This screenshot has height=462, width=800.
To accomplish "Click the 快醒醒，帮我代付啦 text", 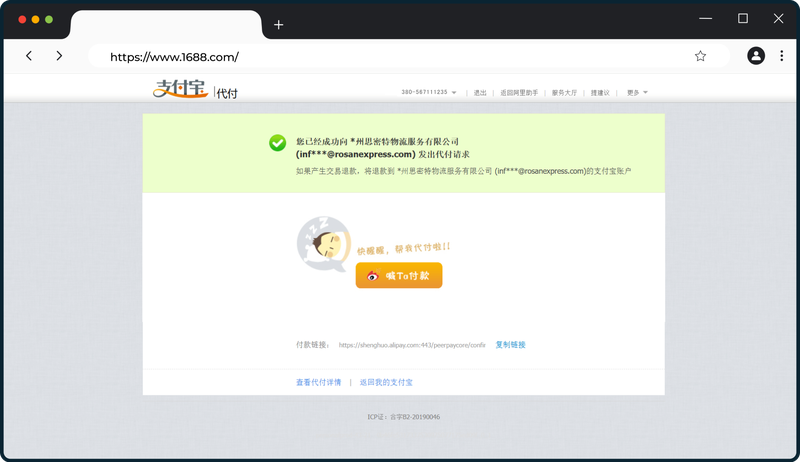I will 404,248.
